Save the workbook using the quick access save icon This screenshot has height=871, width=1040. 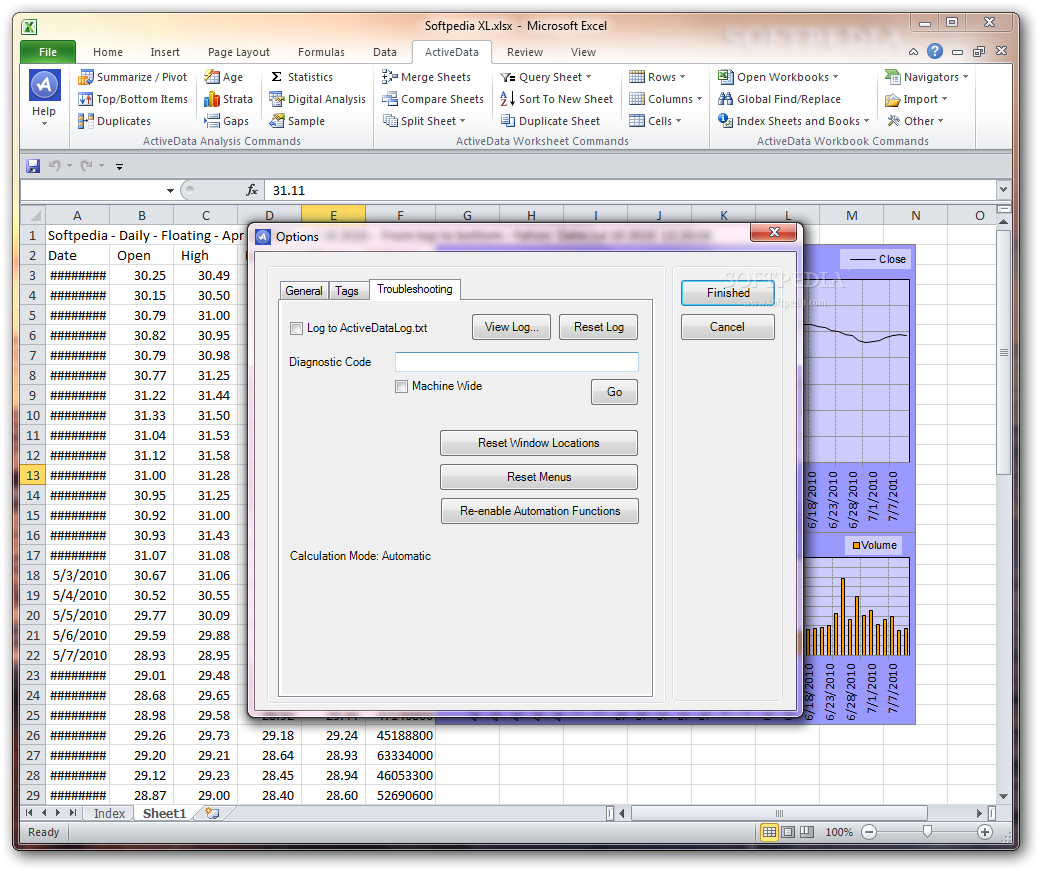pos(32,166)
